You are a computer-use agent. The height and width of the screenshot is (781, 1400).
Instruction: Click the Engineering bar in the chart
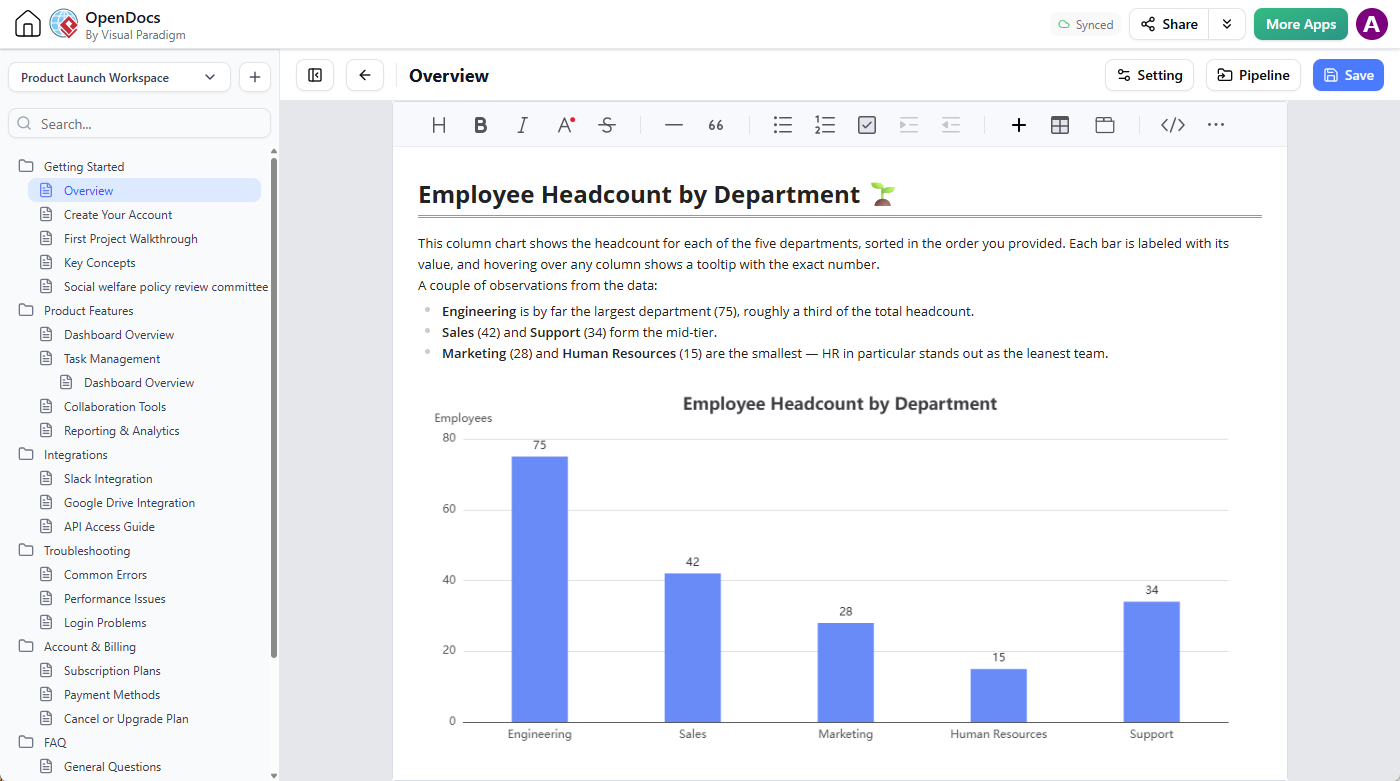pyautogui.click(x=539, y=589)
